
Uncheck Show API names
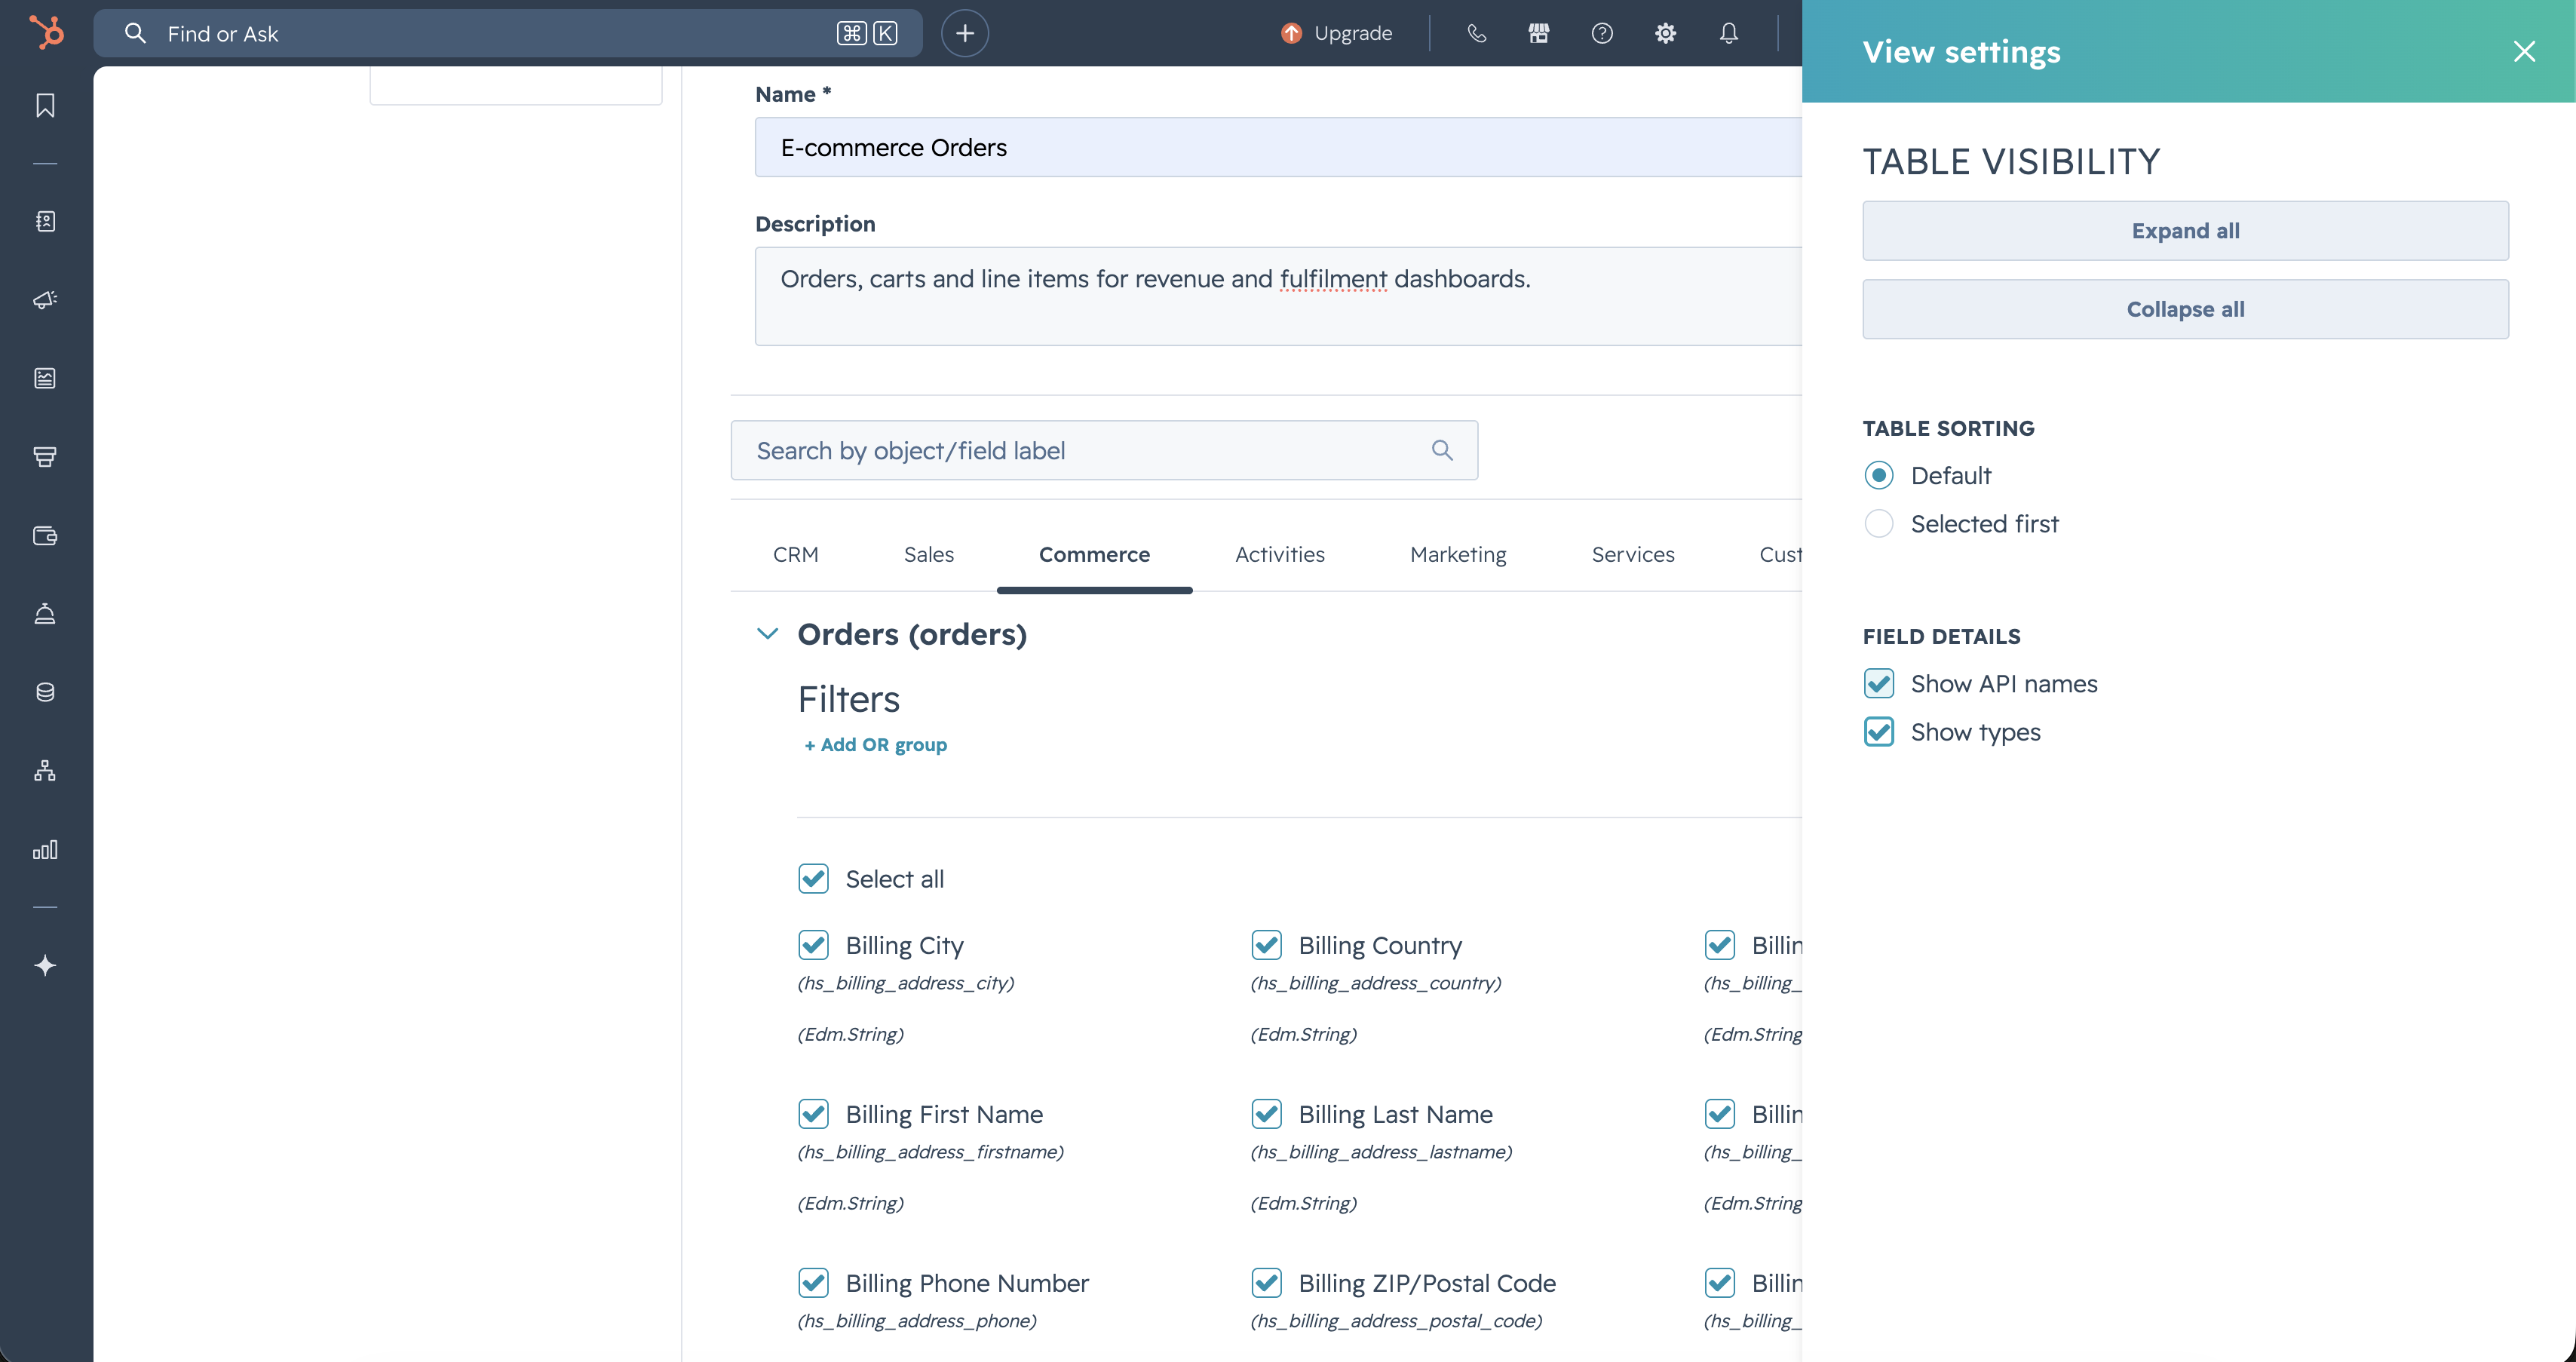[1879, 683]
